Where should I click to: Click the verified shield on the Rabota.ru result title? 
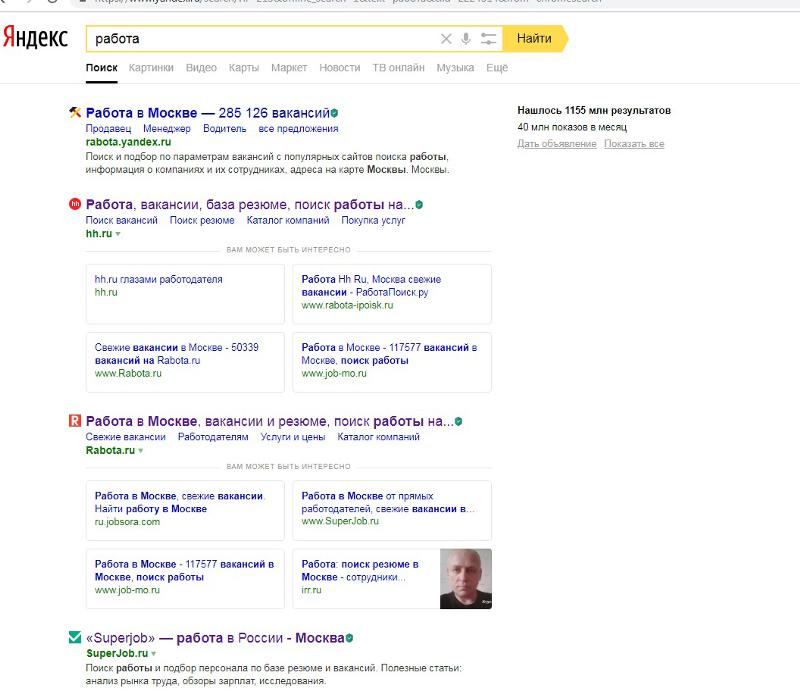point(458,421)
